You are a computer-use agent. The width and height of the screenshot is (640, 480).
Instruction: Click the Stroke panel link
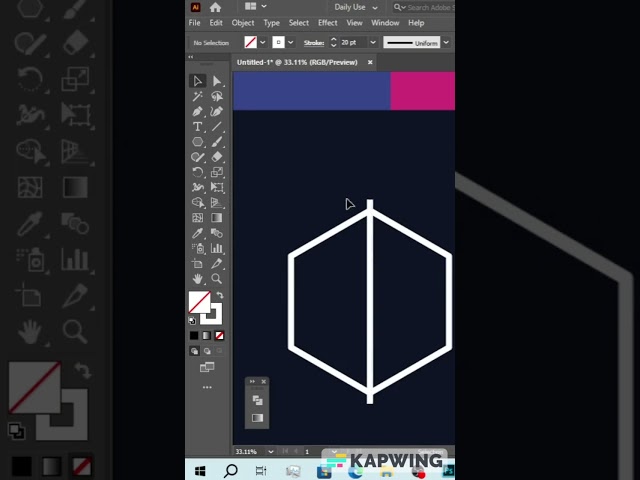[x=314, y=42]
